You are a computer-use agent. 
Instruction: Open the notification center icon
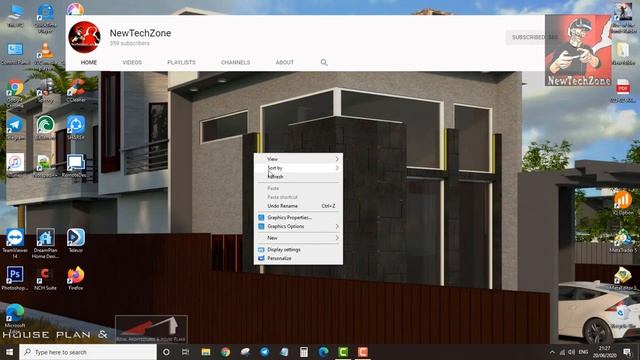point(627,352)
